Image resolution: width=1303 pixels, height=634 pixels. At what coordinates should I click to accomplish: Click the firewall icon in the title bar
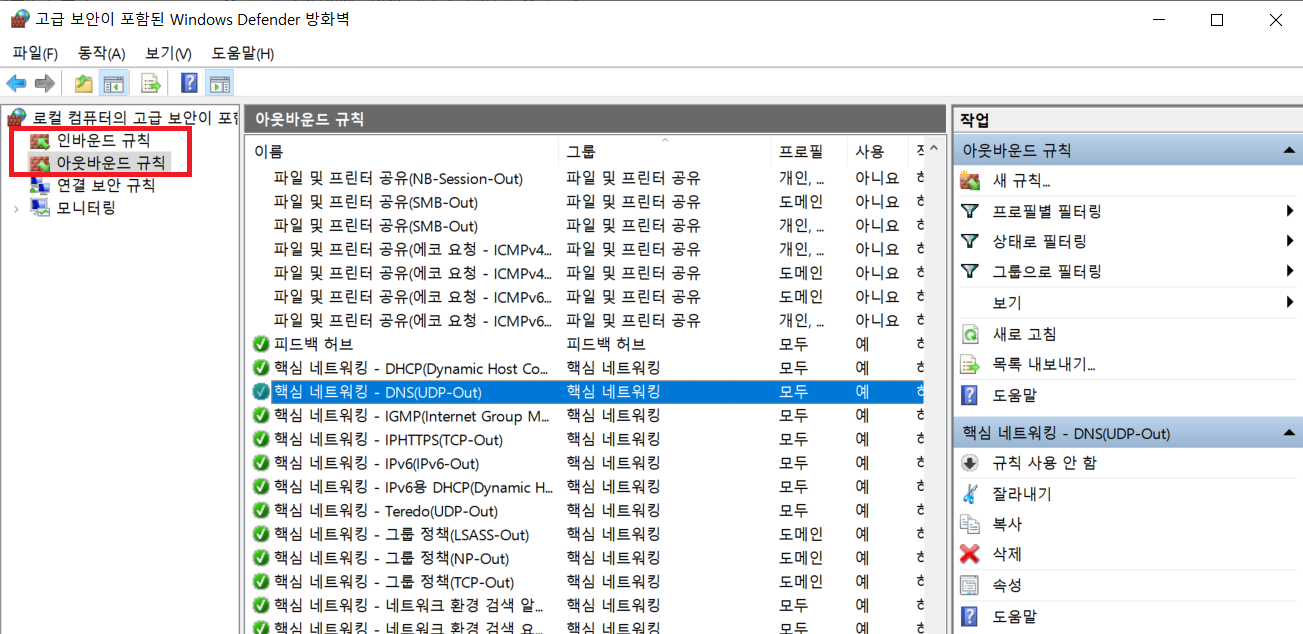click(19, 19)
